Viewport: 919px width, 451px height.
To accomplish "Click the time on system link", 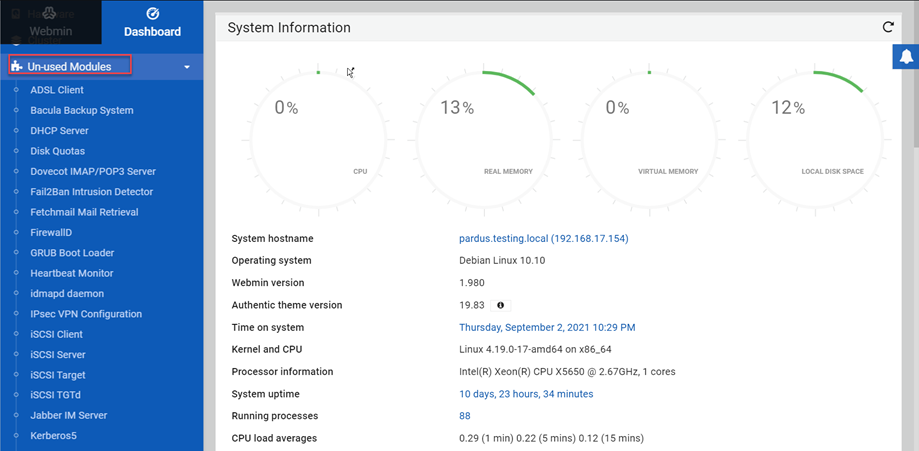I will point(547,328).
